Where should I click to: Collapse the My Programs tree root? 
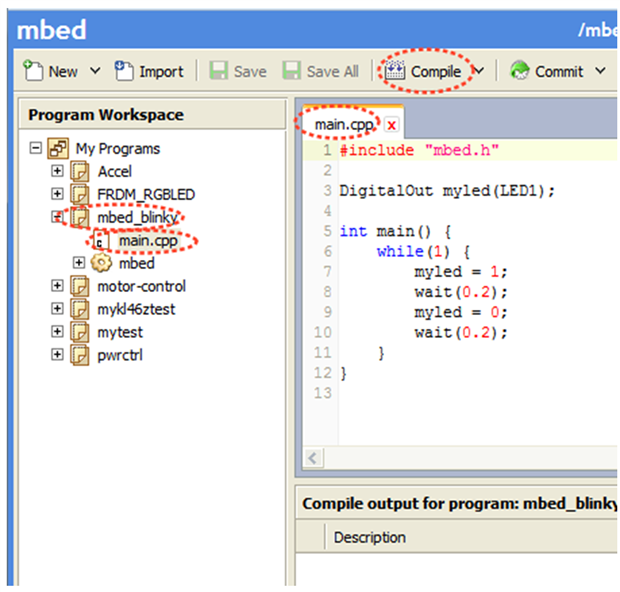point(36,148)
